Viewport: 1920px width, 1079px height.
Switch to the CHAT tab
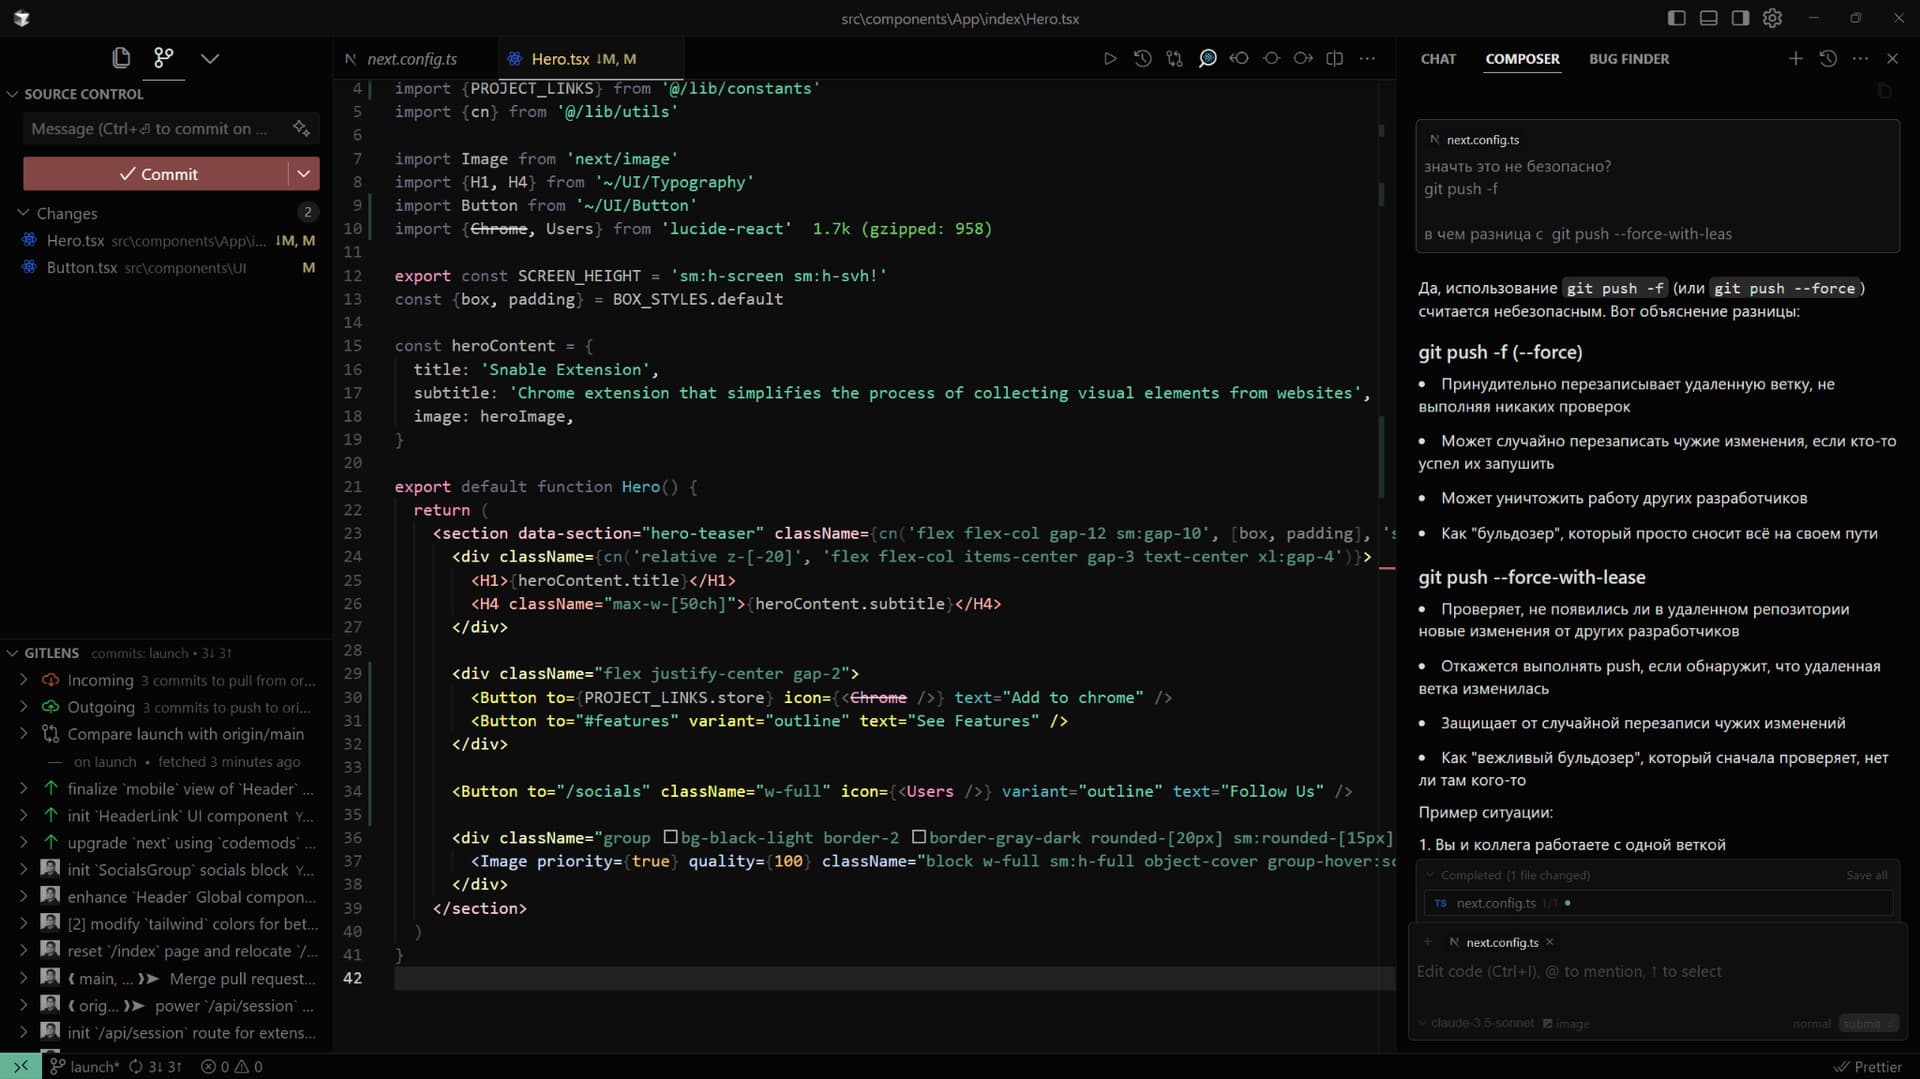(x=1438, y=59)
